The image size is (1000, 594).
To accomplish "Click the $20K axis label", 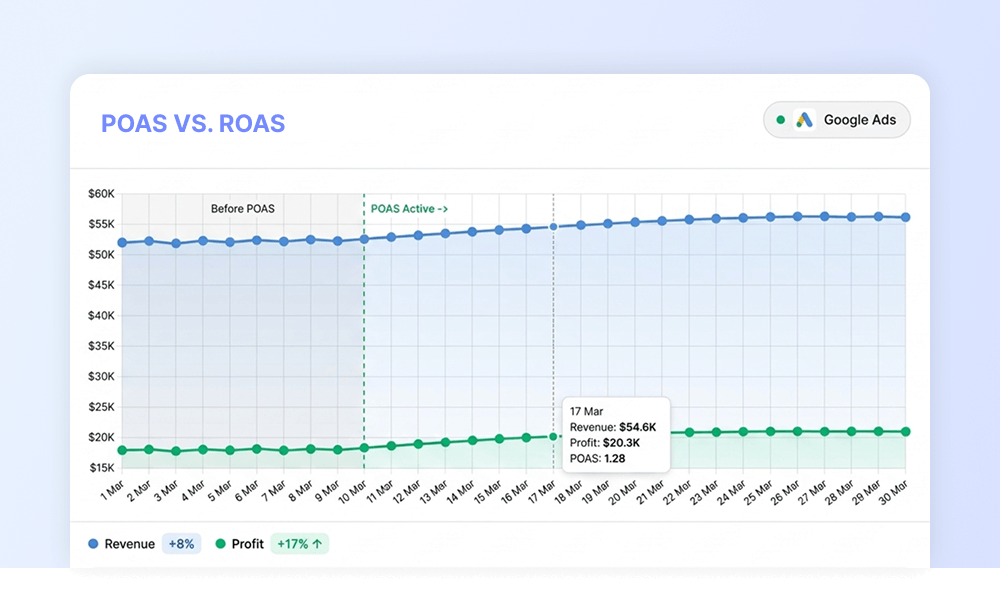I will (x=101, y=437).
